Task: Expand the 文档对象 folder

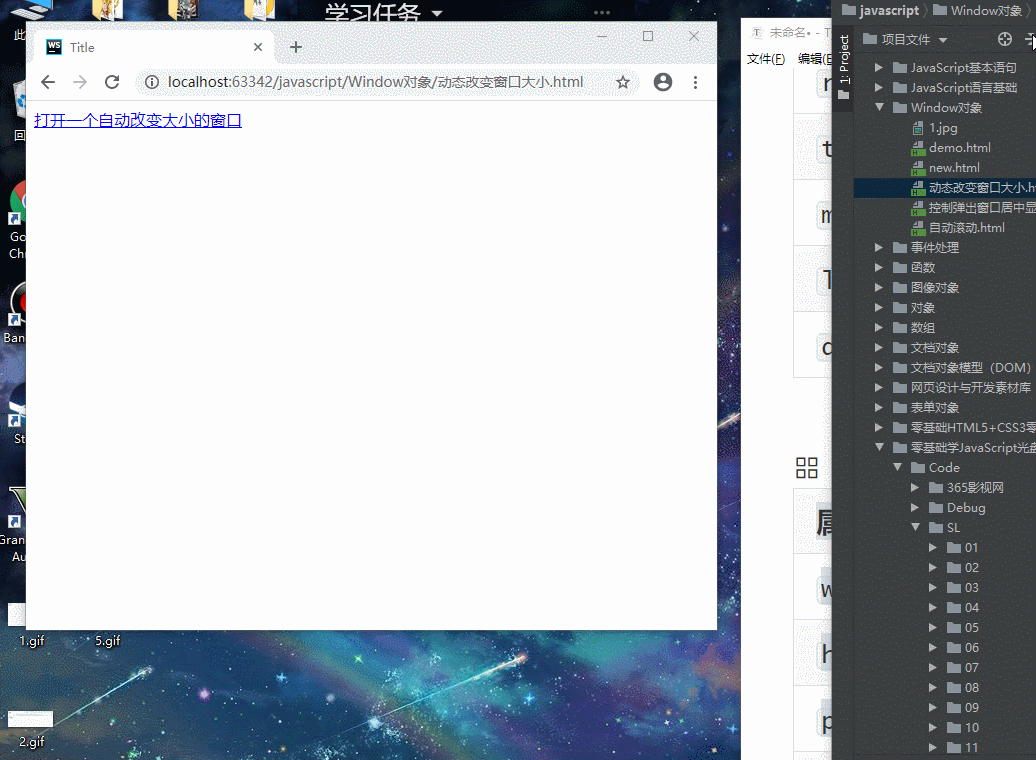Action: tap(879, 348)
